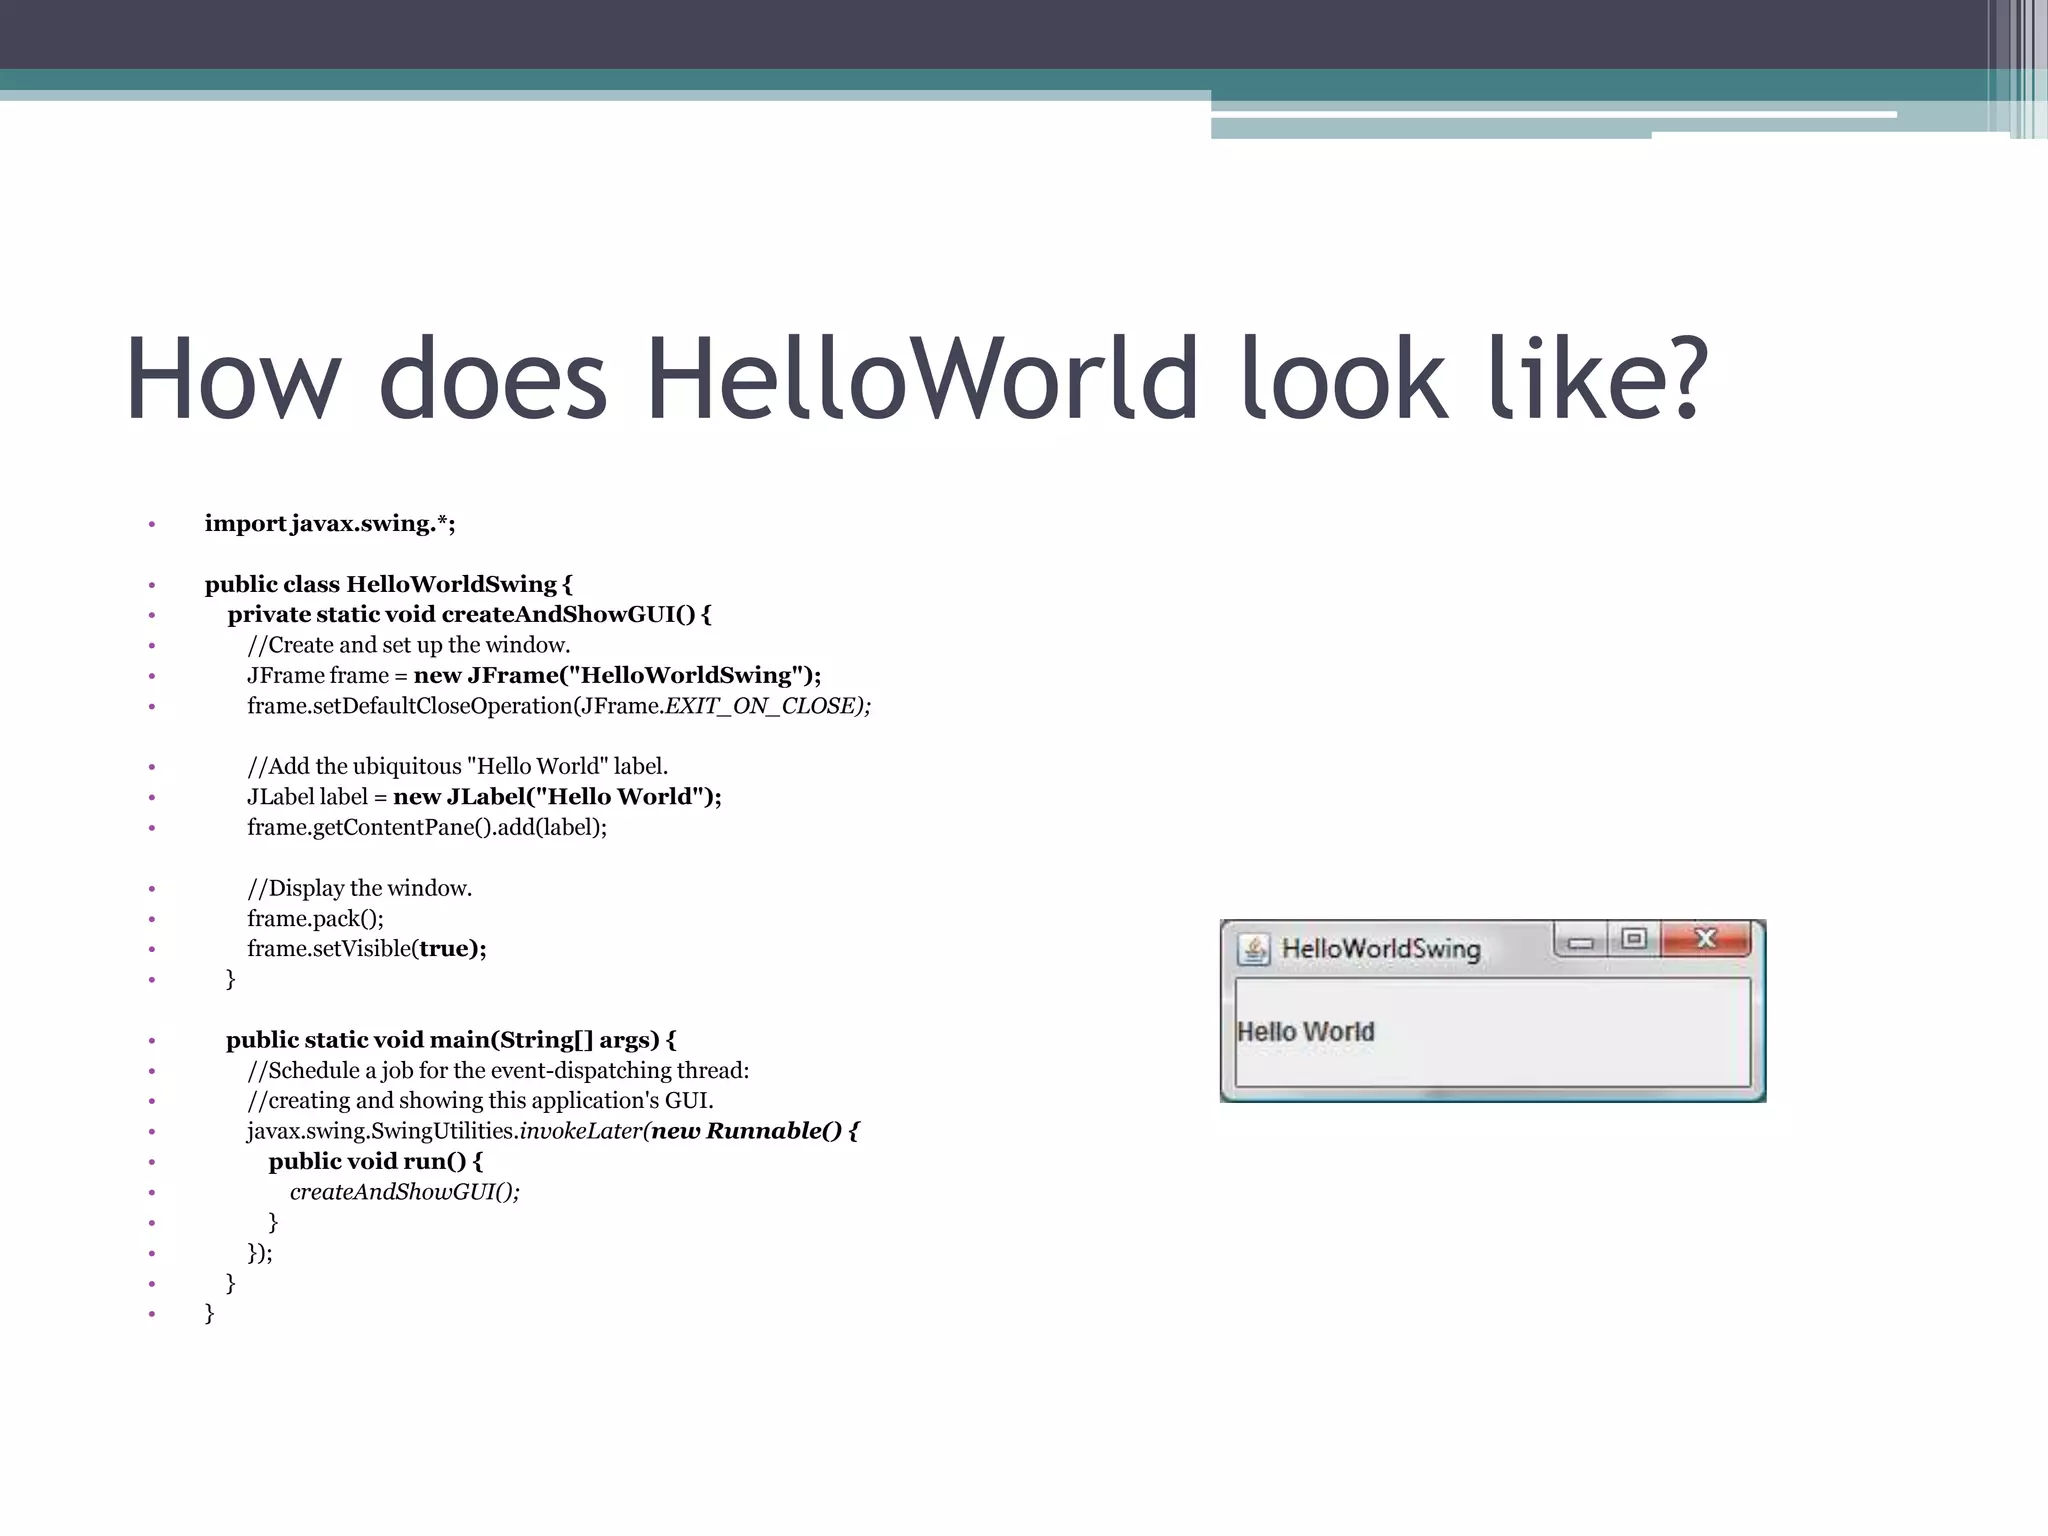Viewport: 2048px width, 1536px height.
Task: Click line 'JLabel label = new JLabel("Hello World");'
Action: point(484,797)
